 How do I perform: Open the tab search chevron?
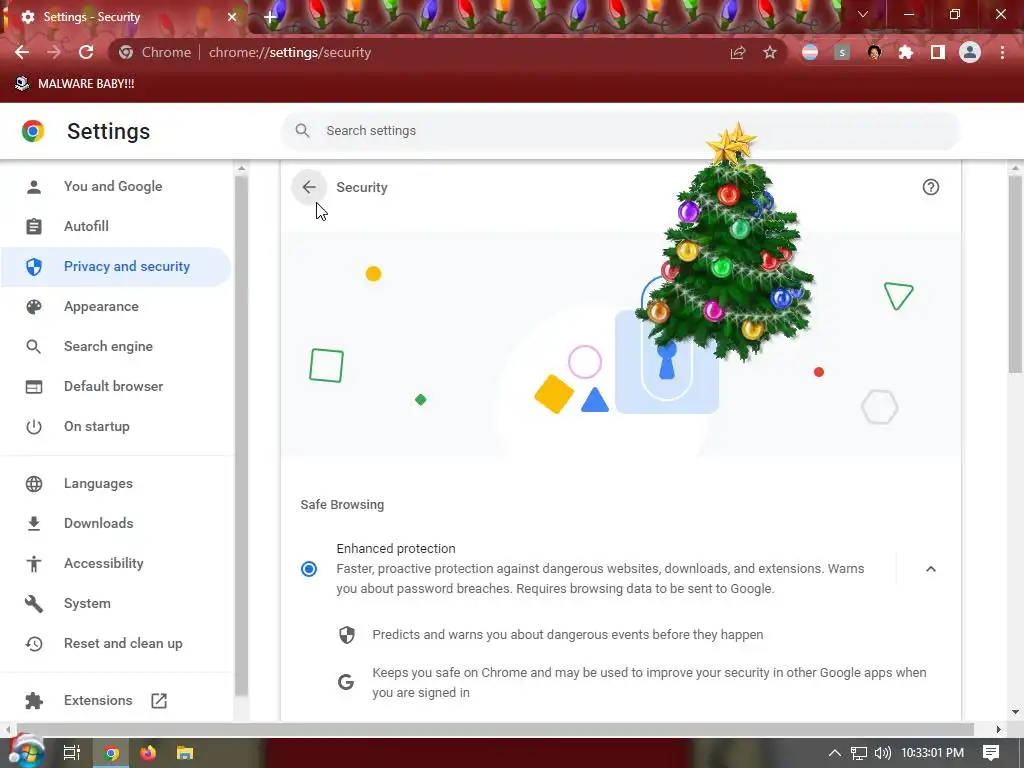pyautogui.click(x=863, y=14)
